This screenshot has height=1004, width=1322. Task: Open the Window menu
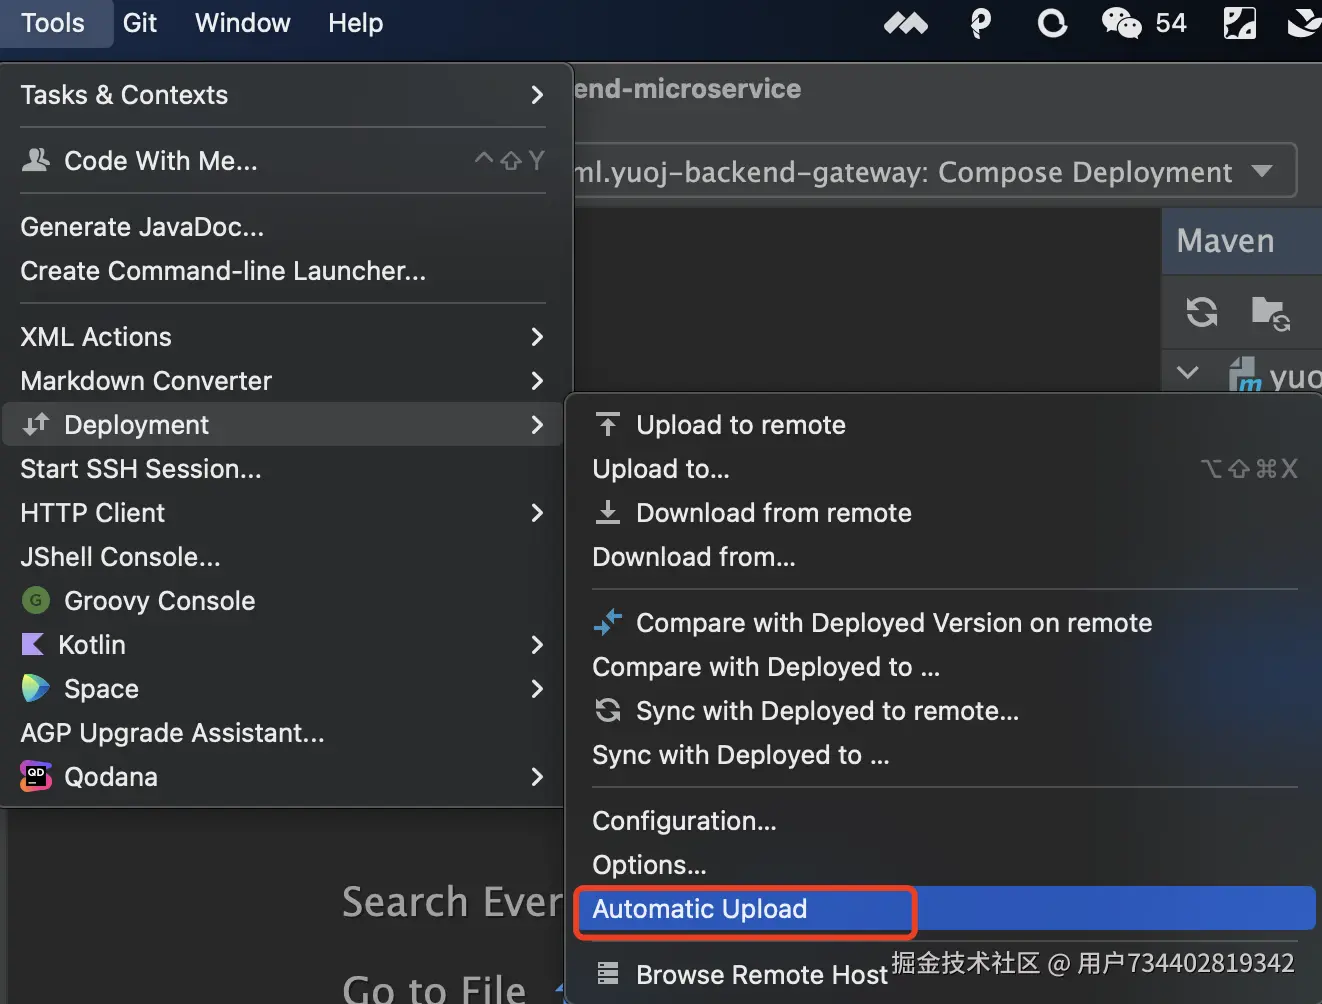[243, 23]
